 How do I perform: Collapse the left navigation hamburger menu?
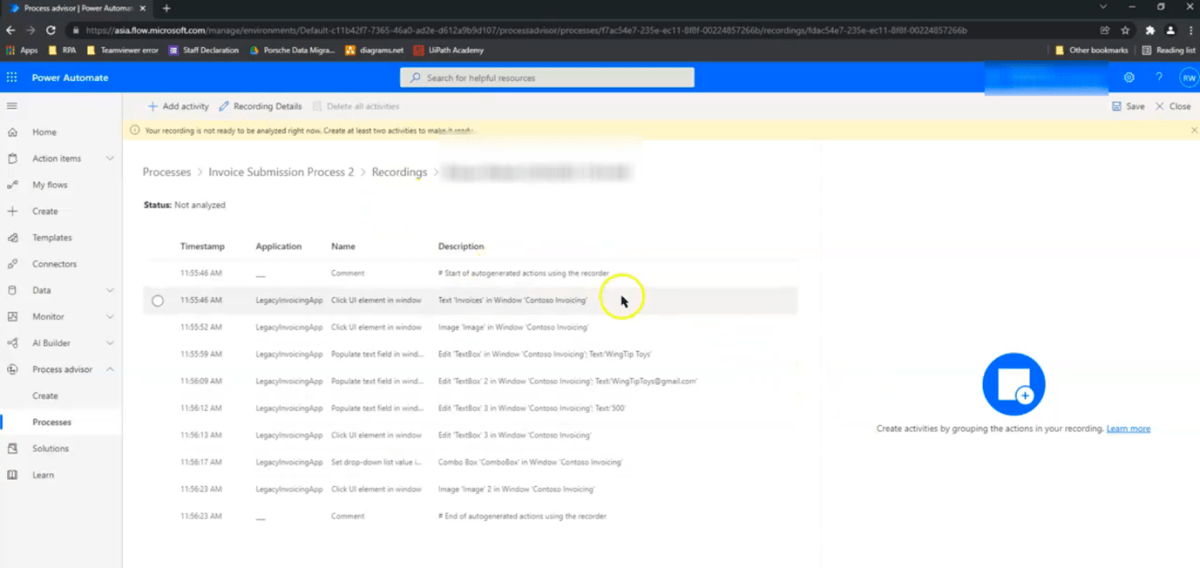coord(12,105)
